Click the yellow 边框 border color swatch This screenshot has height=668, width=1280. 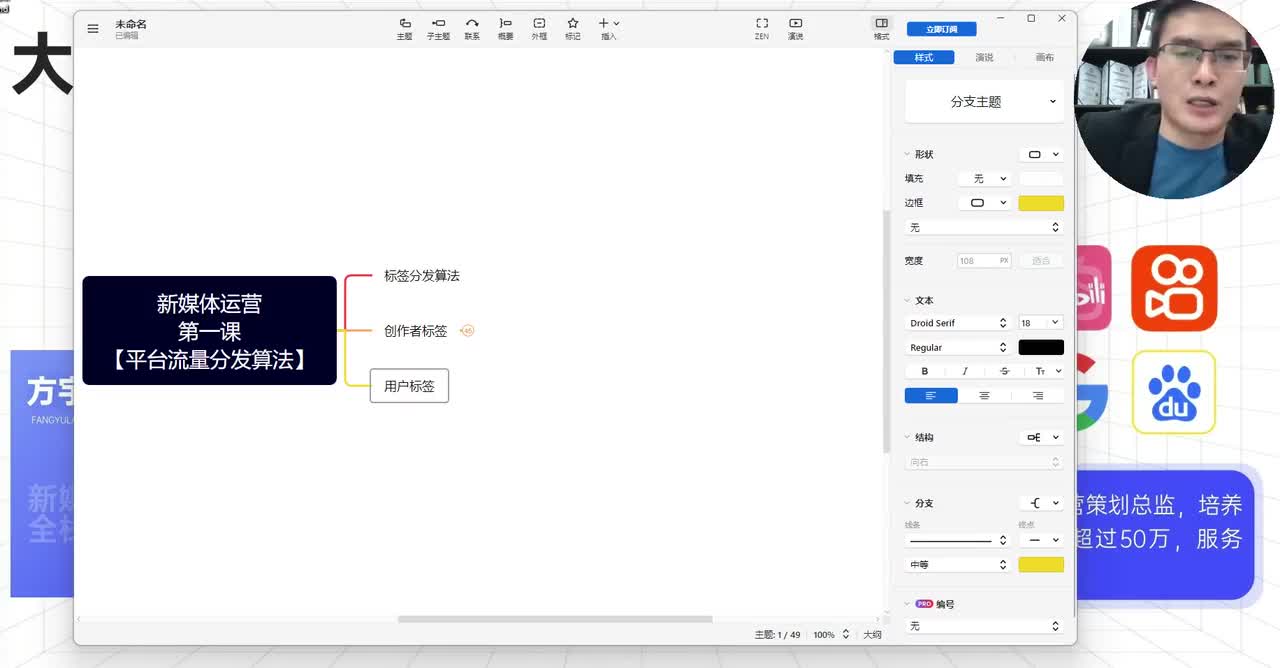[x=1041, y=202]
